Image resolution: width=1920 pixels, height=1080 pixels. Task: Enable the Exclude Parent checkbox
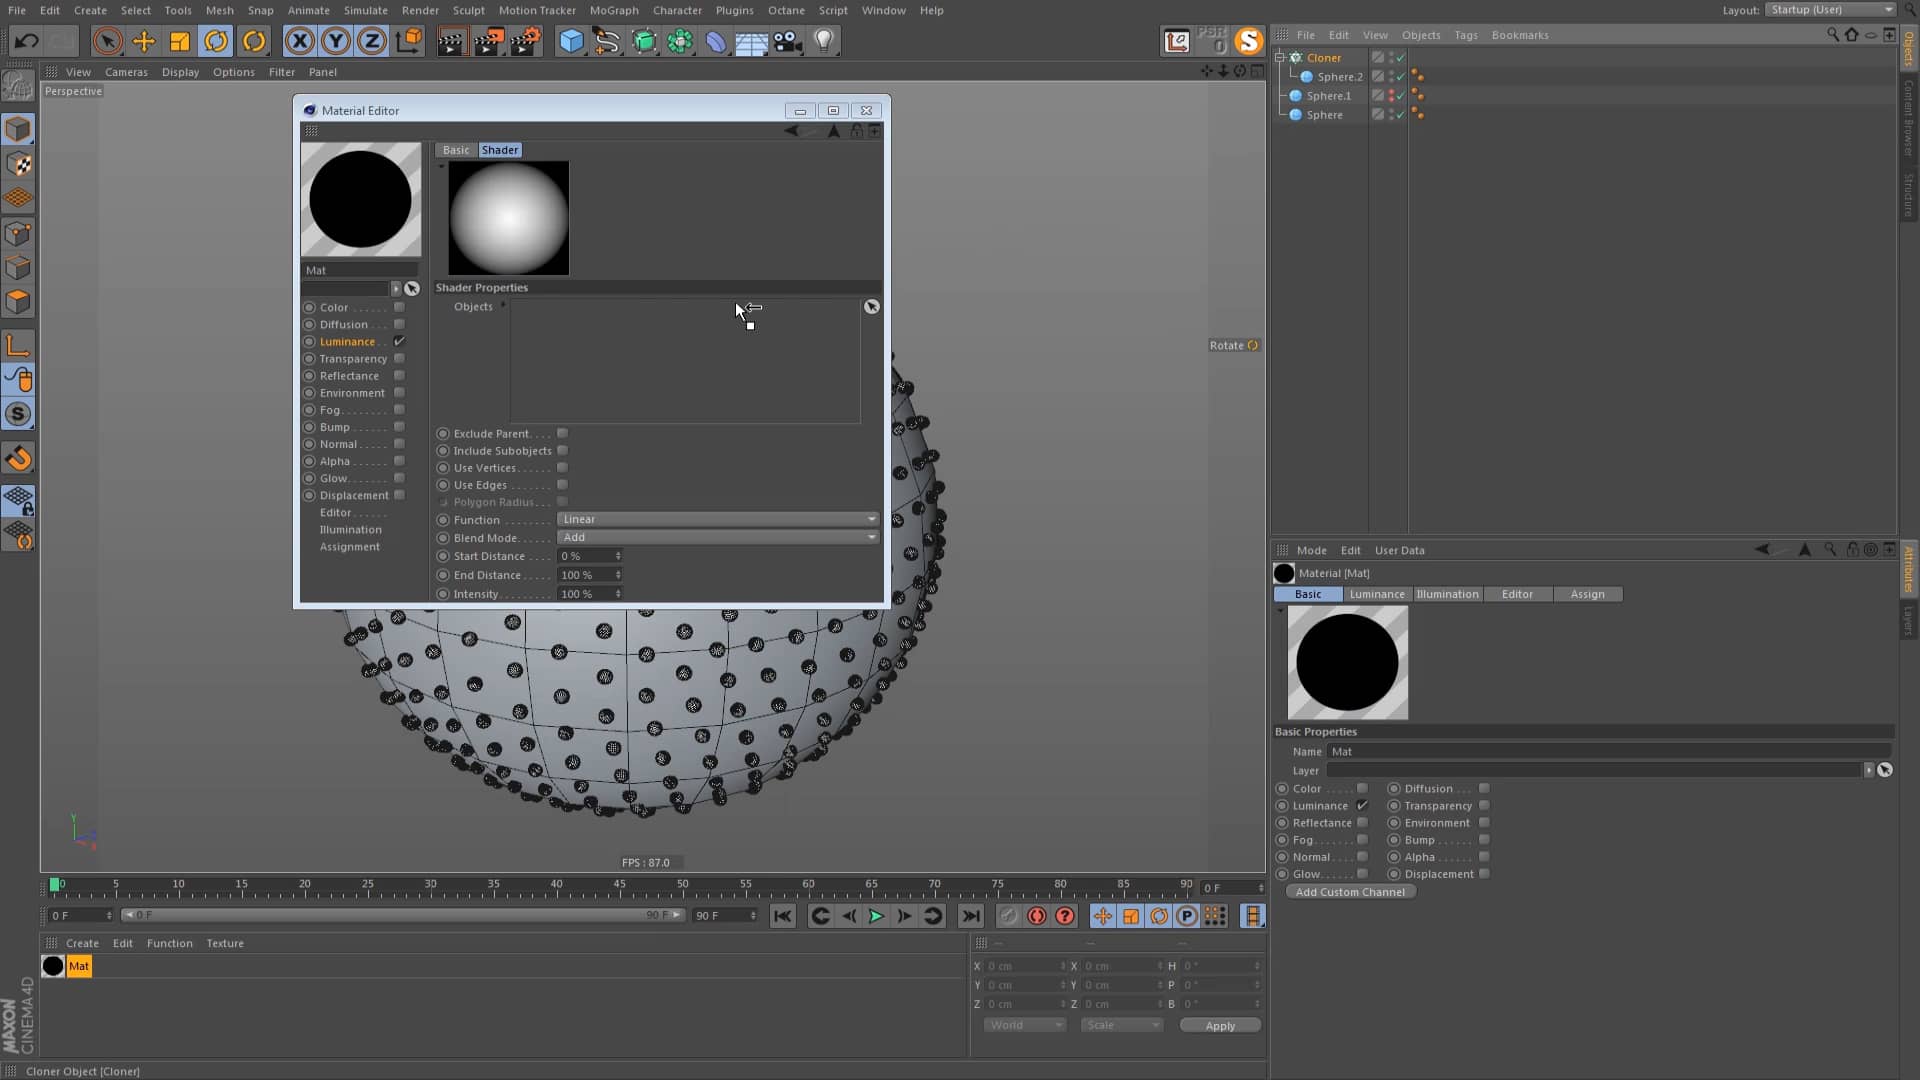point(562,434)
